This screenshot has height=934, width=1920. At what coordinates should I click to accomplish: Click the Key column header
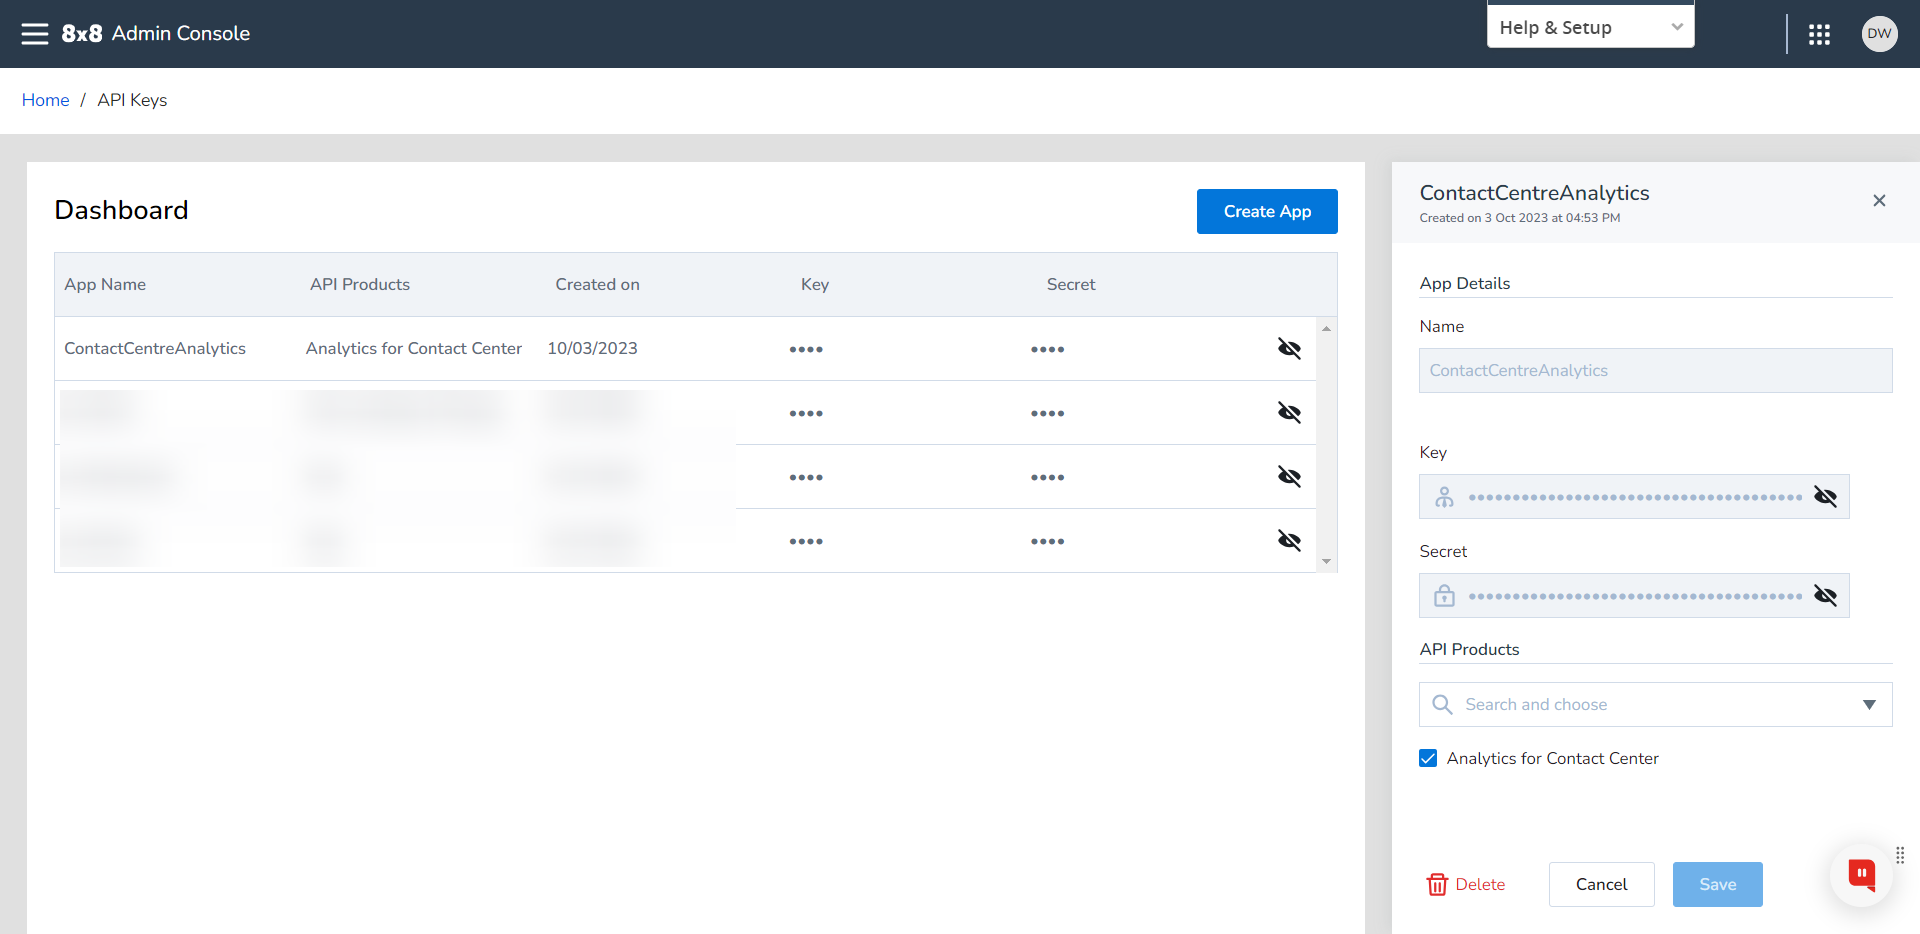coord(815,284)
